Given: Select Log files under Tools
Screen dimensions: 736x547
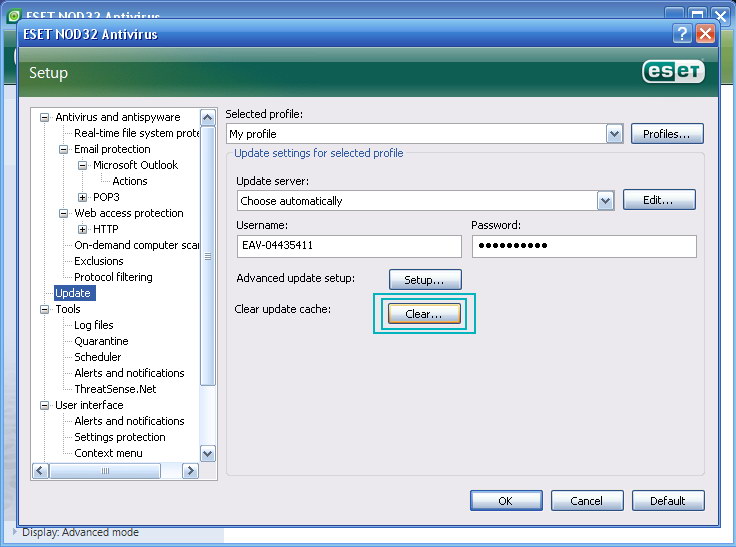Looking at the screenshot, I should click(94, 325).
